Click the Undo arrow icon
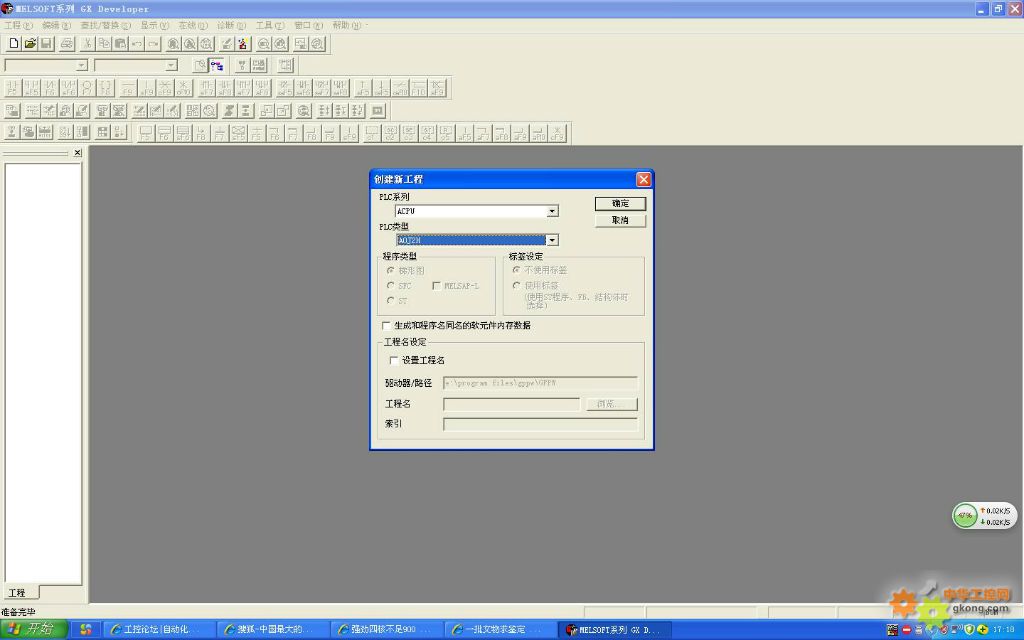Image resolution: width=1024 pixels, height=640 pixels. click(x=136, y=43)
